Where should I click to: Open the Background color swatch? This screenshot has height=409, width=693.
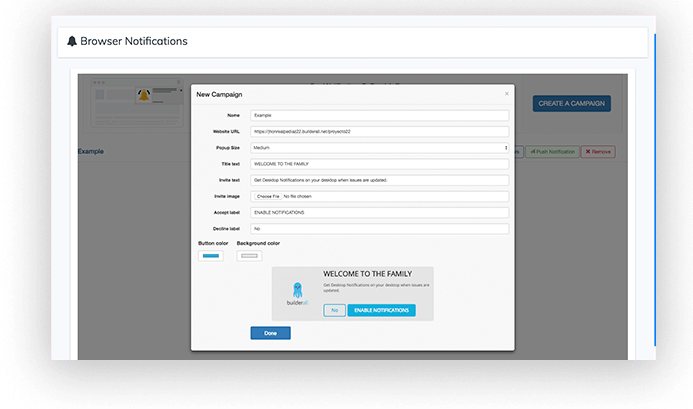(x=249, y=256)
